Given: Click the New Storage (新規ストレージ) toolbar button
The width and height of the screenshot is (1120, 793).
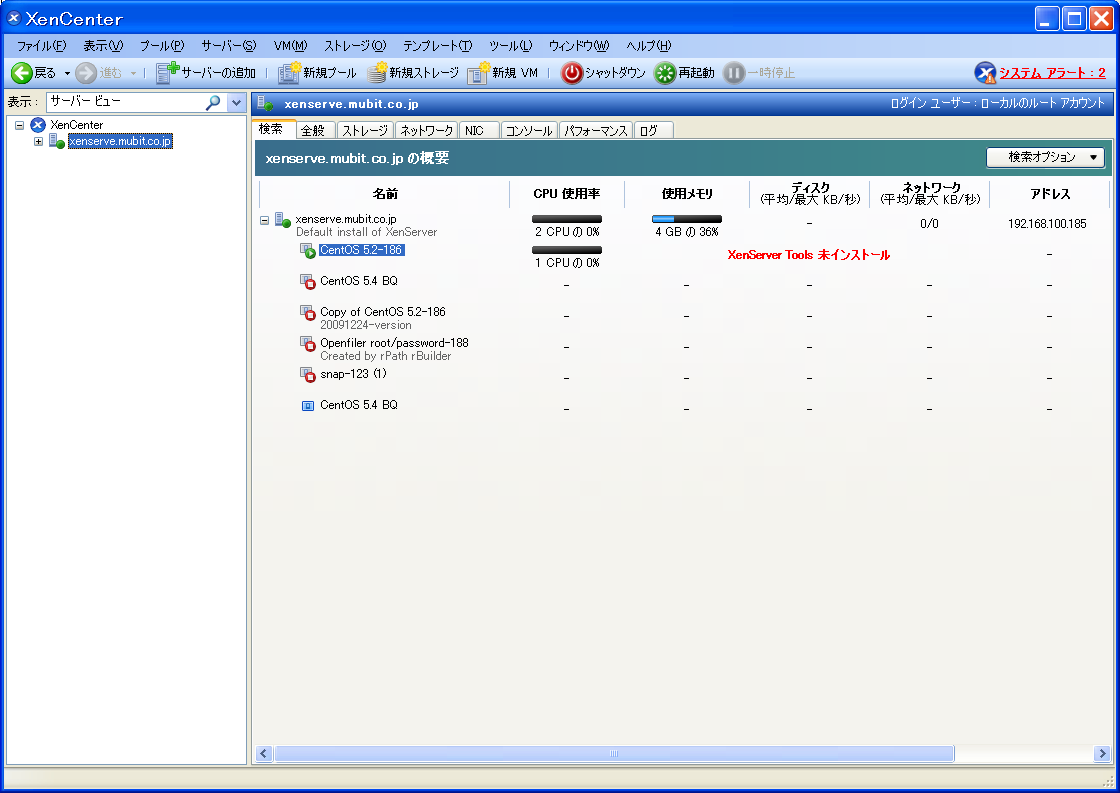Looking at the screenshot, I should point(413,73).
